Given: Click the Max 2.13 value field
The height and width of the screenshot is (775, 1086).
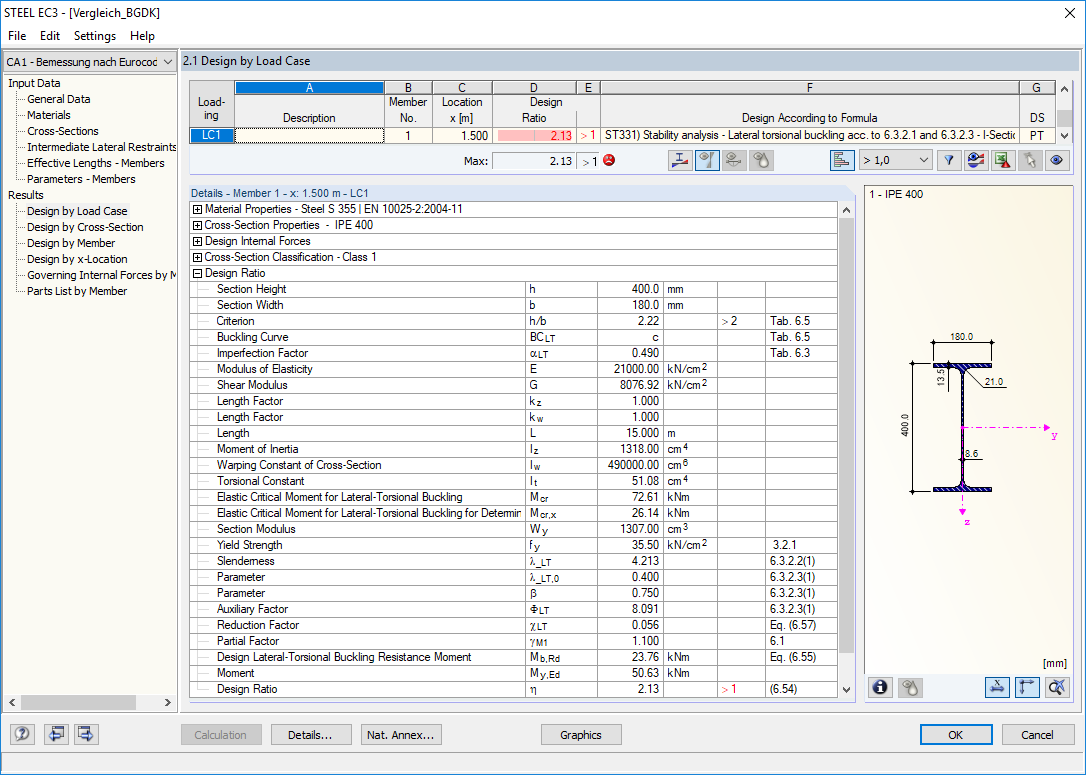Looking at the screenshot, I should [x=533, y=161].
